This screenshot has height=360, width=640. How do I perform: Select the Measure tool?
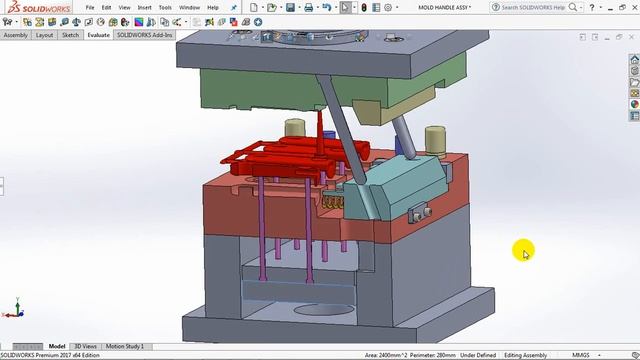64,22
